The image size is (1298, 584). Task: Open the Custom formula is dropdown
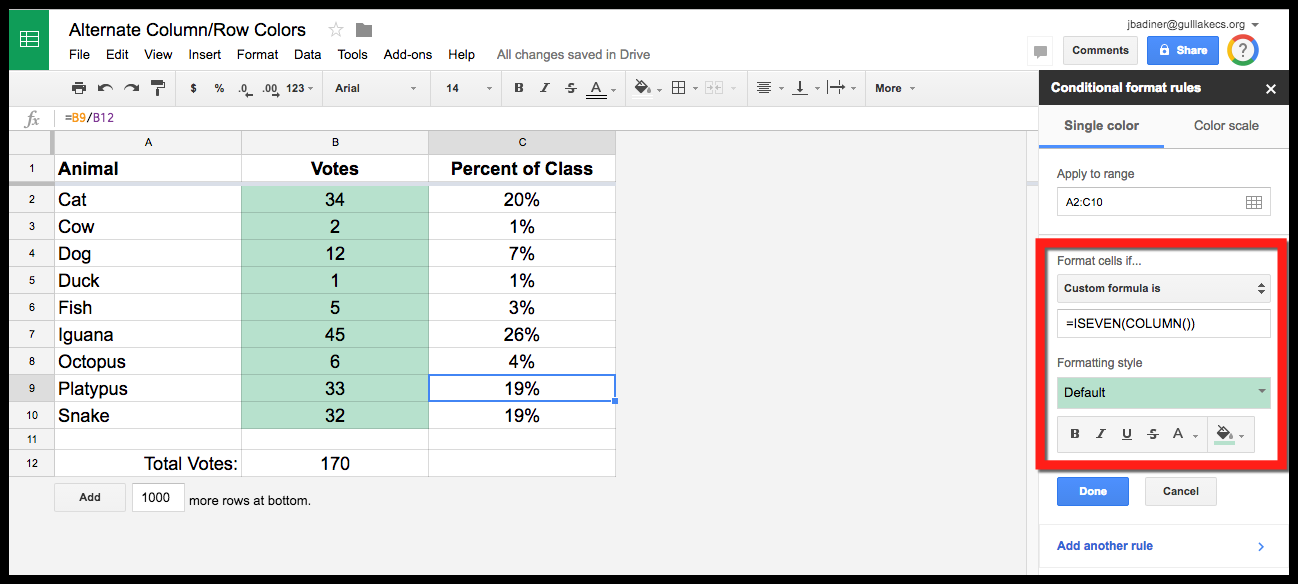1164,289
